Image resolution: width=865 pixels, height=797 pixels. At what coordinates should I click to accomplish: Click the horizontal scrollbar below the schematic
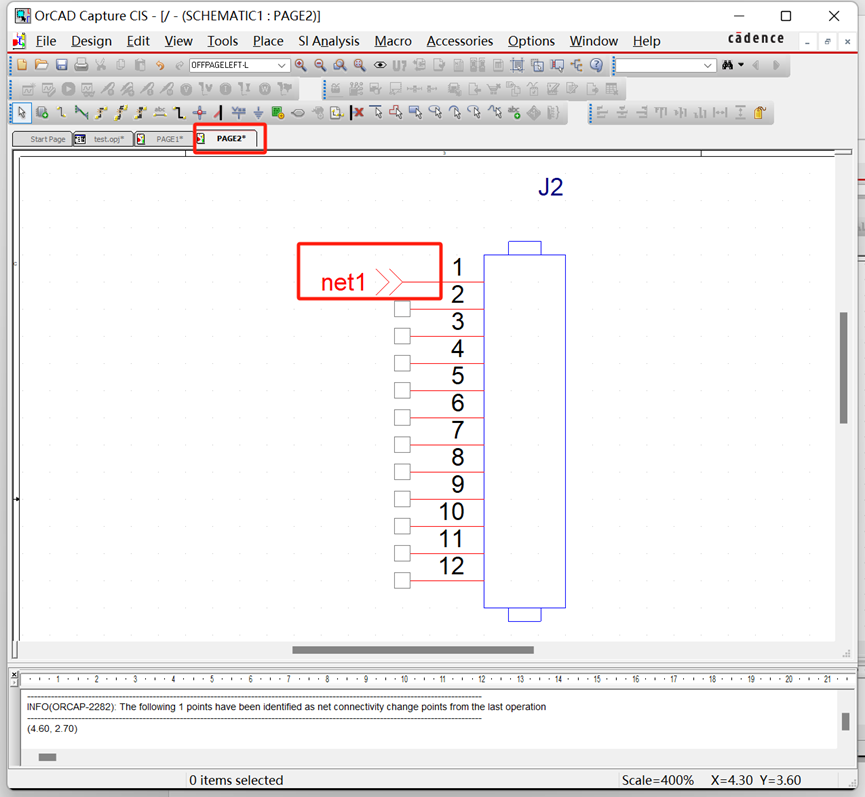[x=413, y=650]
